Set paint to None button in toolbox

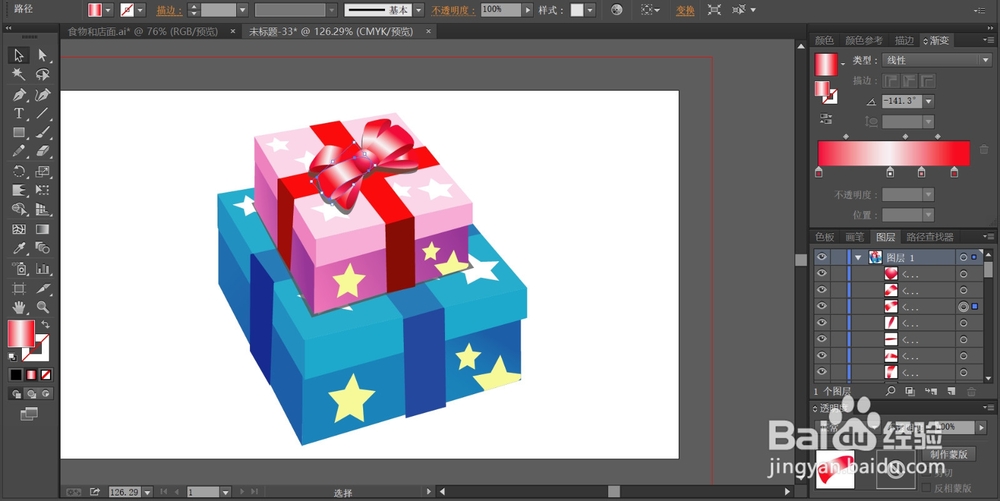click(x=46, y=375)
